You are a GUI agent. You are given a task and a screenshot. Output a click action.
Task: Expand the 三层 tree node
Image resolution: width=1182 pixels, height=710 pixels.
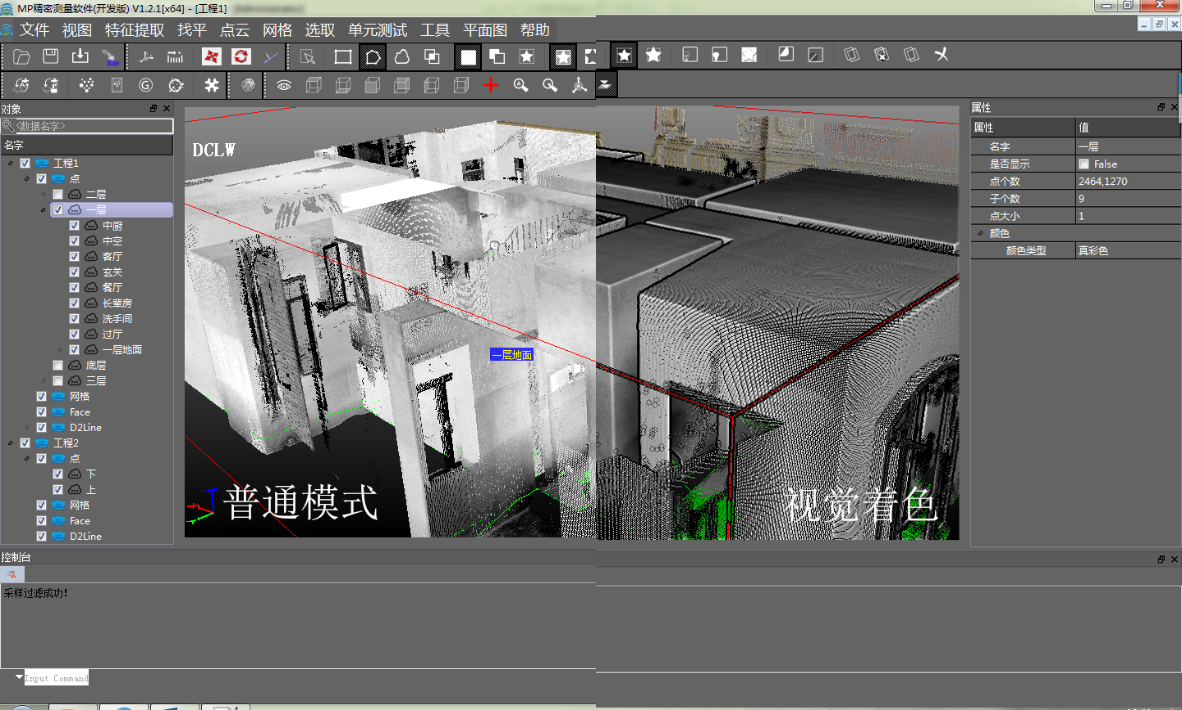(43, 381)
